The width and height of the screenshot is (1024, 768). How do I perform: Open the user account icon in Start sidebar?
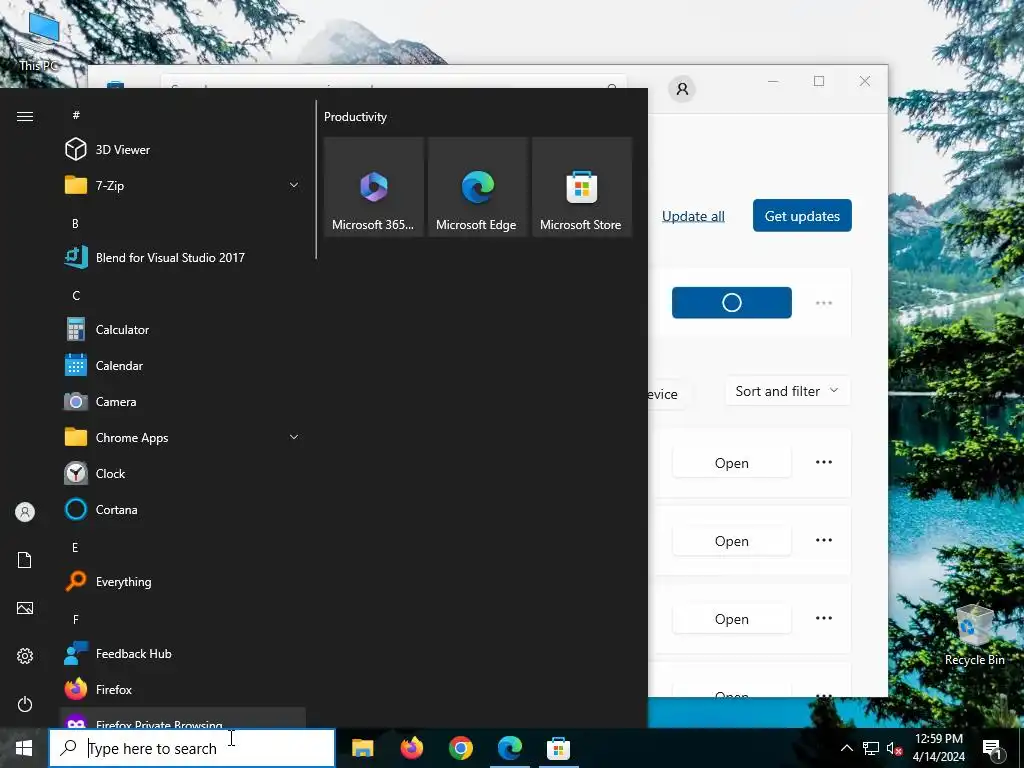pyautogui.click(x=25, y=512)
